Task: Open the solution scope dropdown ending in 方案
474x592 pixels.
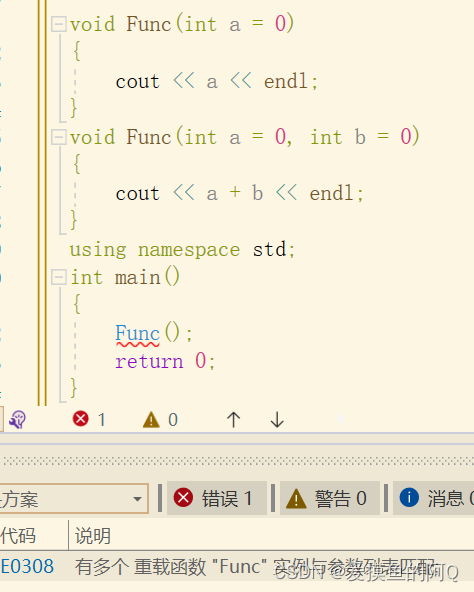Action: point(74,498)
